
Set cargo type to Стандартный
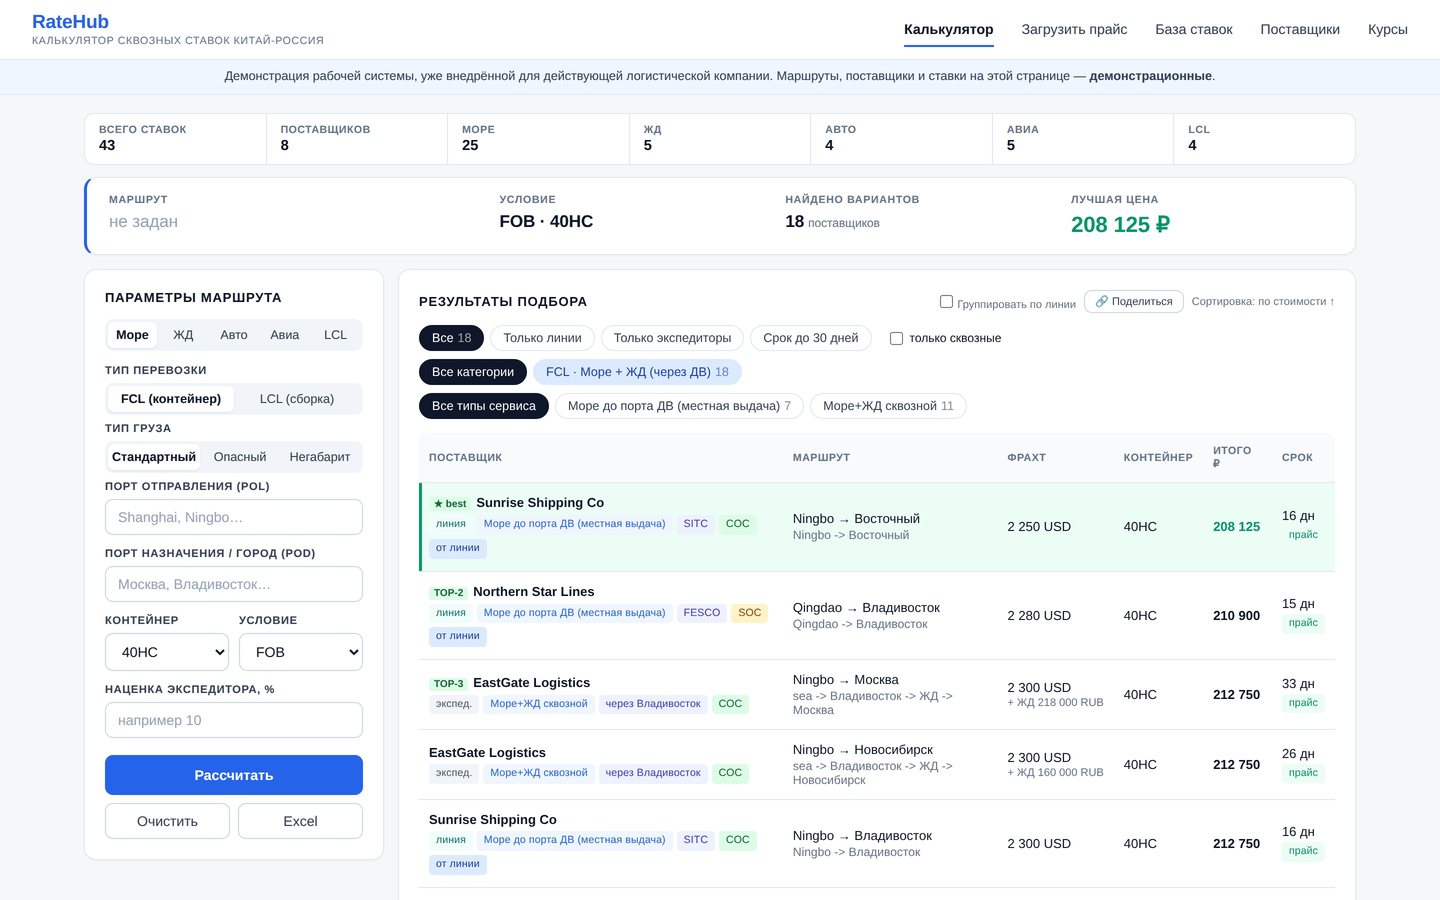(x=154, y=457)
